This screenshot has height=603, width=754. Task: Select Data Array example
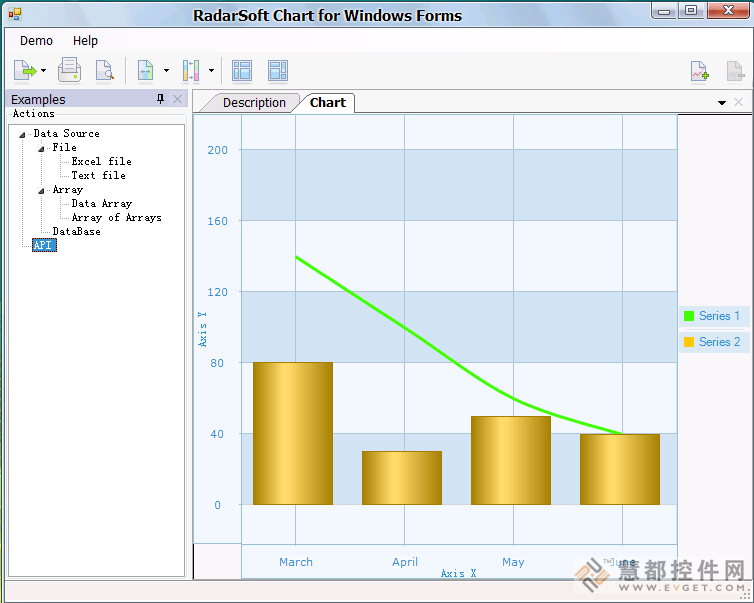click(x=101, y=204)
